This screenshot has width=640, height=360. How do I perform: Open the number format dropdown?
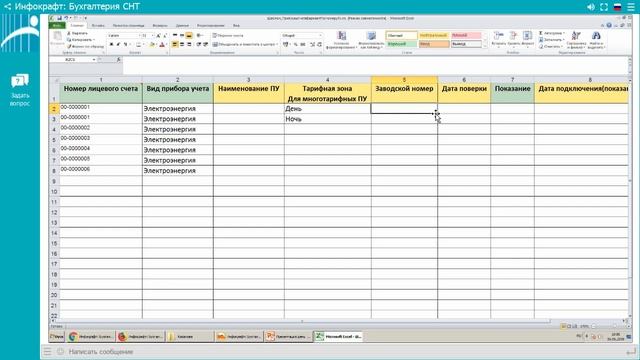click(x=320, y=36)
